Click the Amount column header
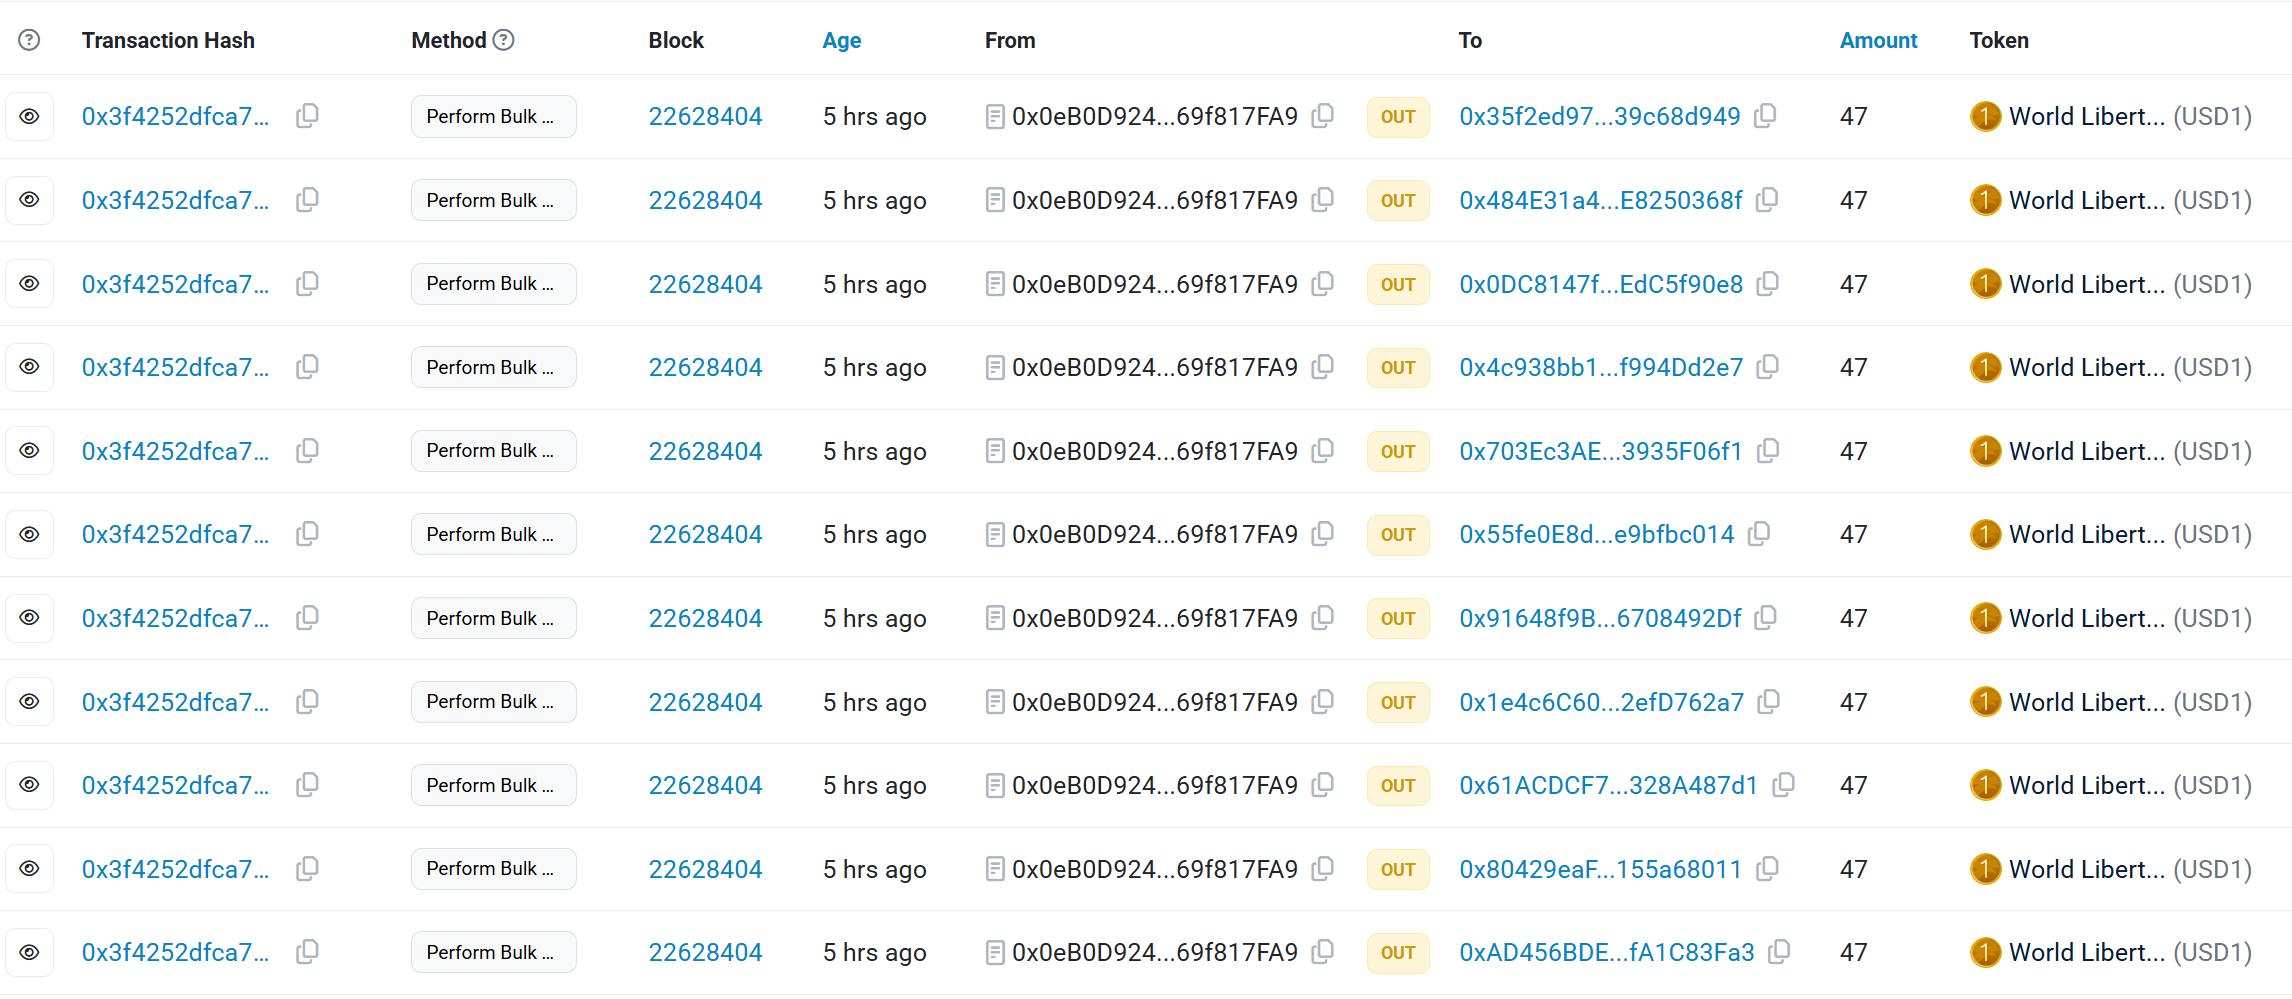Image resolution: width=2292 pixels, height=999 pixels. [x=1878, y=40]
